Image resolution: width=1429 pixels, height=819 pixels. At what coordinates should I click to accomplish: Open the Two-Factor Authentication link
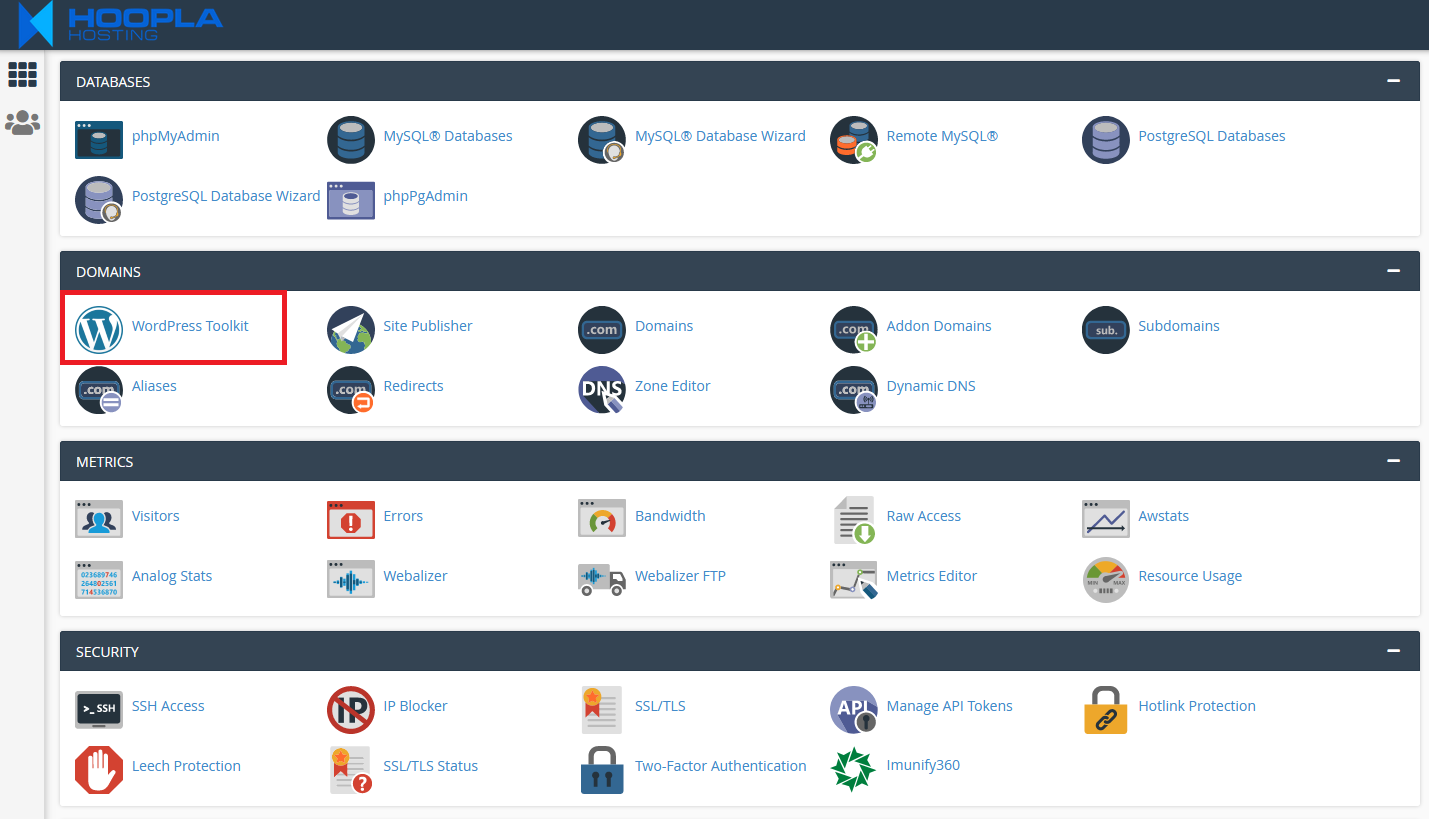click(720, 766)
